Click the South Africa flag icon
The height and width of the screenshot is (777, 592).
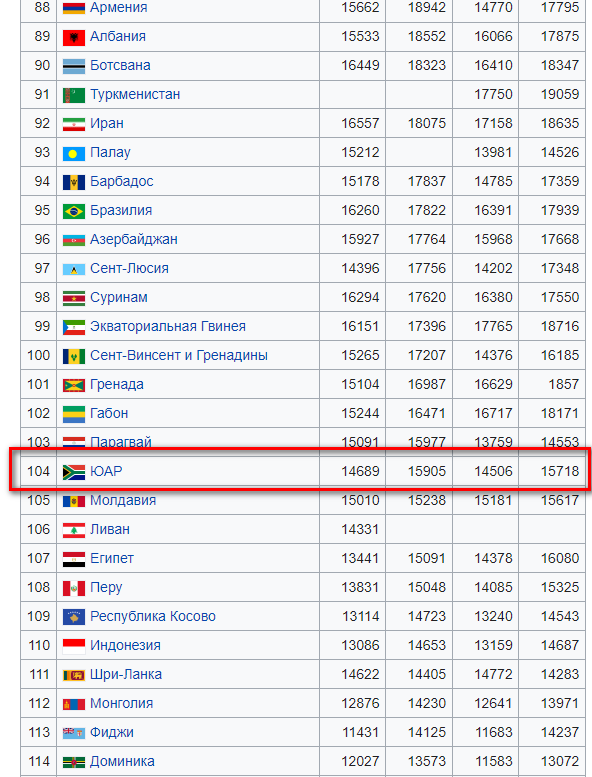pos(74,472)
